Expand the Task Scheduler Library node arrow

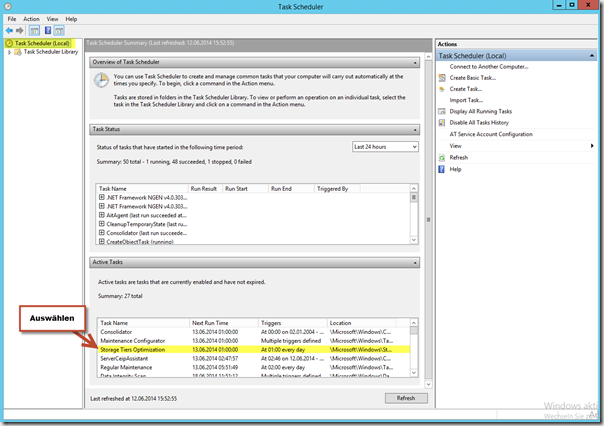point(10,52)
